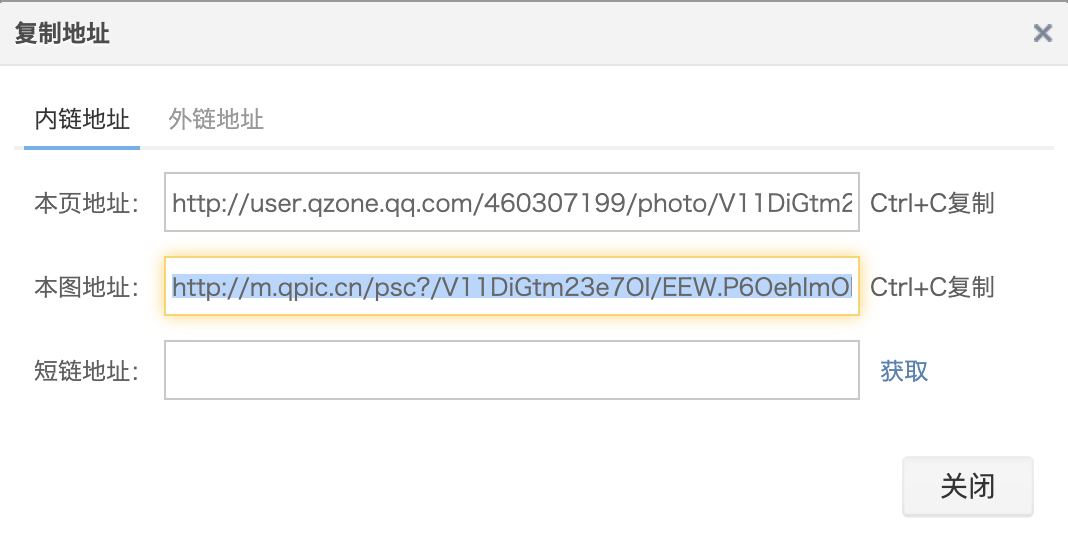Focus the 本图地址 URL input field

coord(511,287)
